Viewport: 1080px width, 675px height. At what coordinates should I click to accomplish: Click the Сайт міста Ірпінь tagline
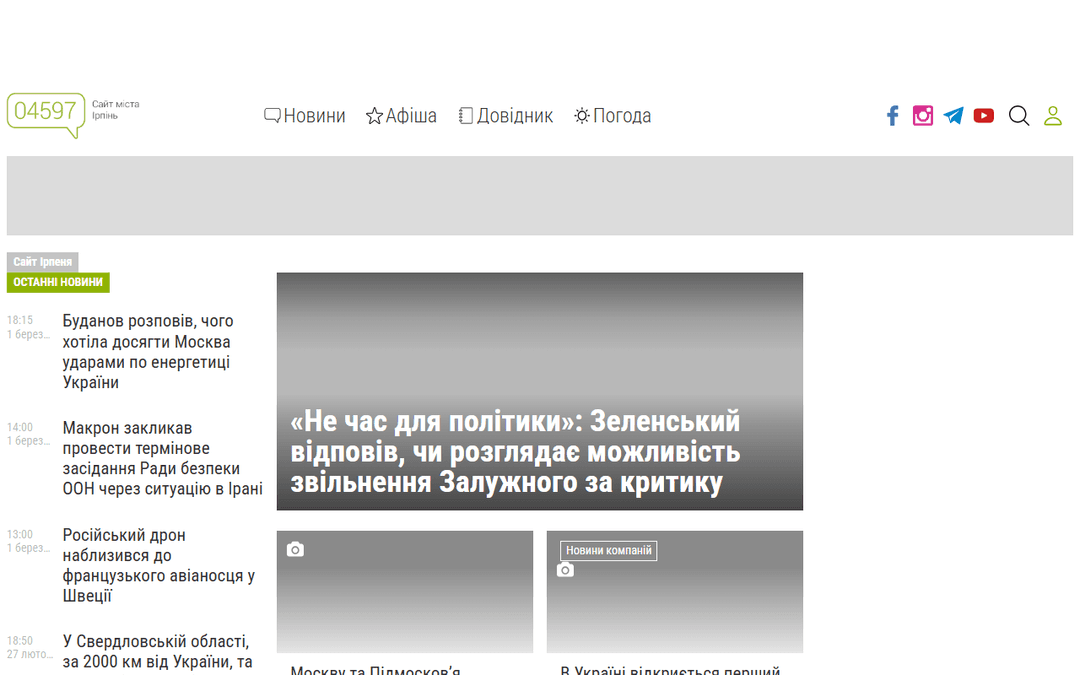tap(116, 110)
